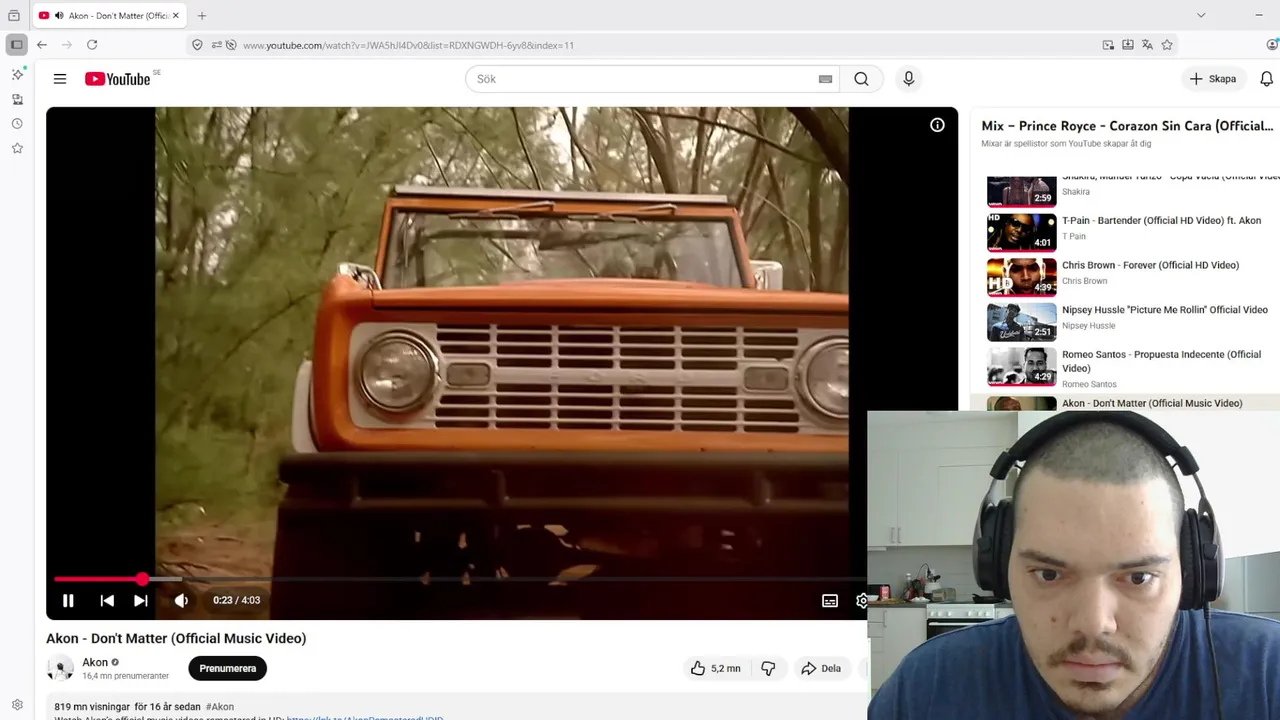The width and height of the screenshot is (1280, 720).
Task: Start voice search with the microphone icon
Action: (908, 79)
